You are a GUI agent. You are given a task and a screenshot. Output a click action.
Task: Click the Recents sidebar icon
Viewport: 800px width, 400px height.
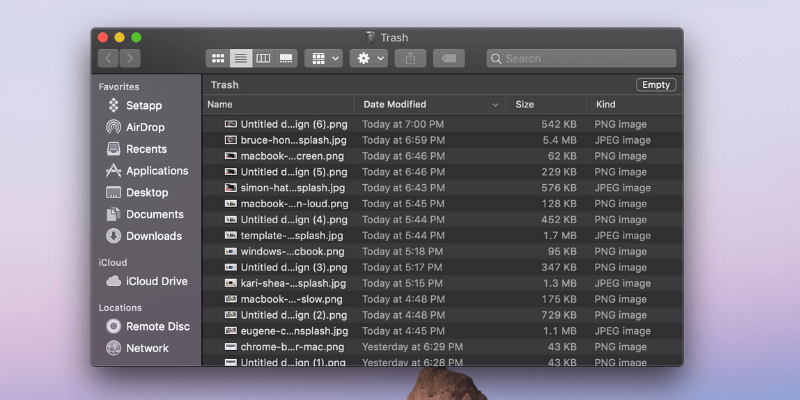(x=113, y=149)
